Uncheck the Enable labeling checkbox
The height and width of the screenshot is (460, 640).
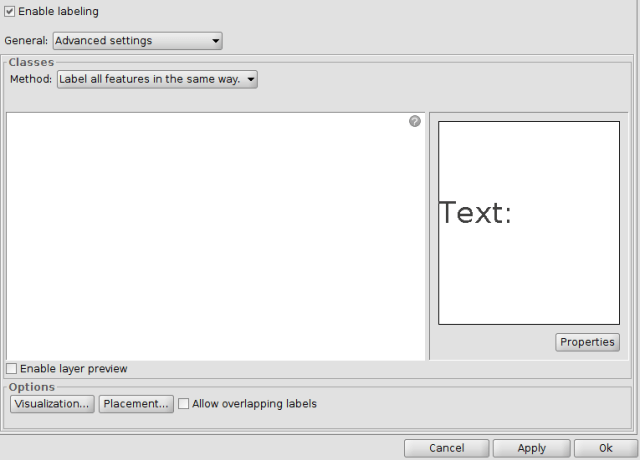point(11,11)
